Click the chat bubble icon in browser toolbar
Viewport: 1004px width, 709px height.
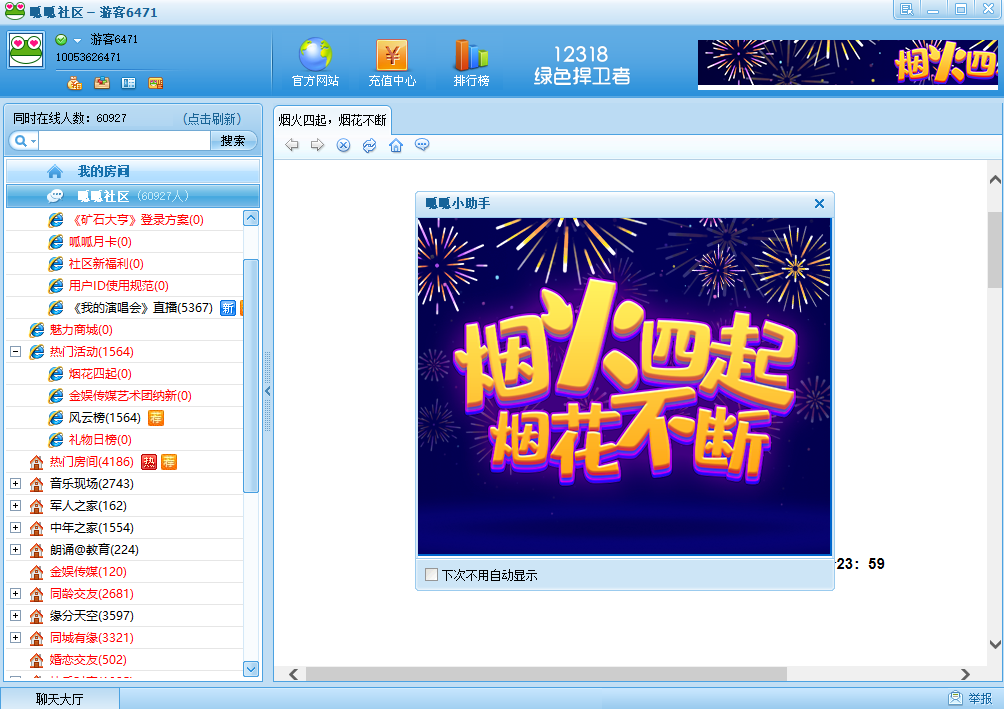[x=422, y=146]
